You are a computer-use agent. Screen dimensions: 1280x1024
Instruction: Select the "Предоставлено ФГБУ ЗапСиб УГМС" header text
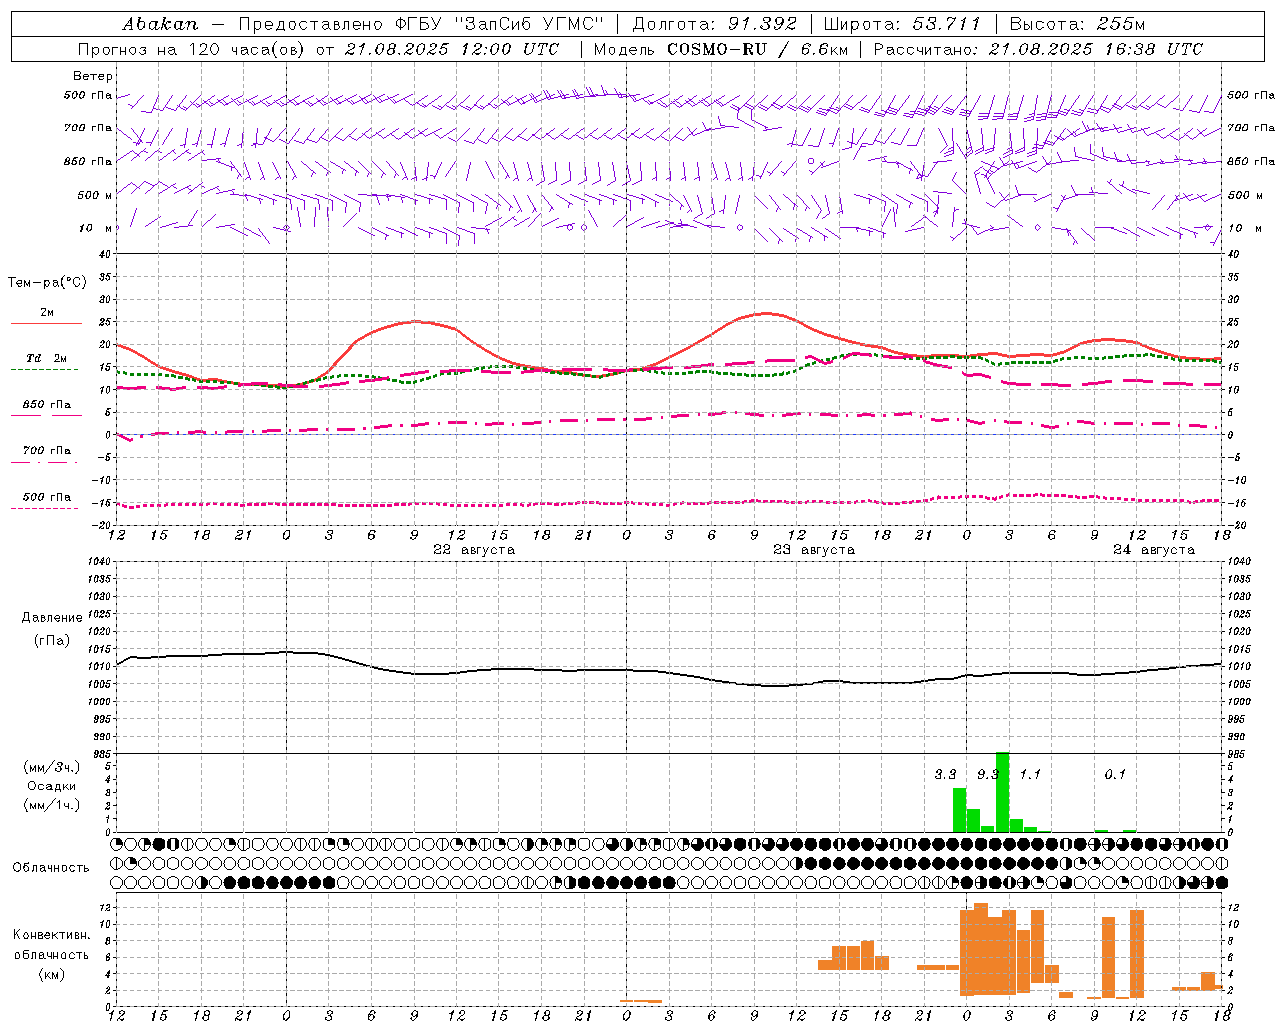tap(421, 24)
